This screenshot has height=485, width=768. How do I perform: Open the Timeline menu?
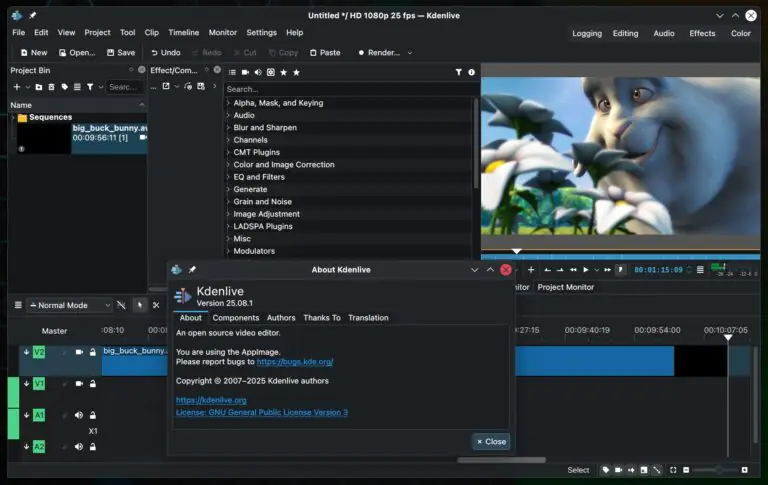[x=183, y=33]
